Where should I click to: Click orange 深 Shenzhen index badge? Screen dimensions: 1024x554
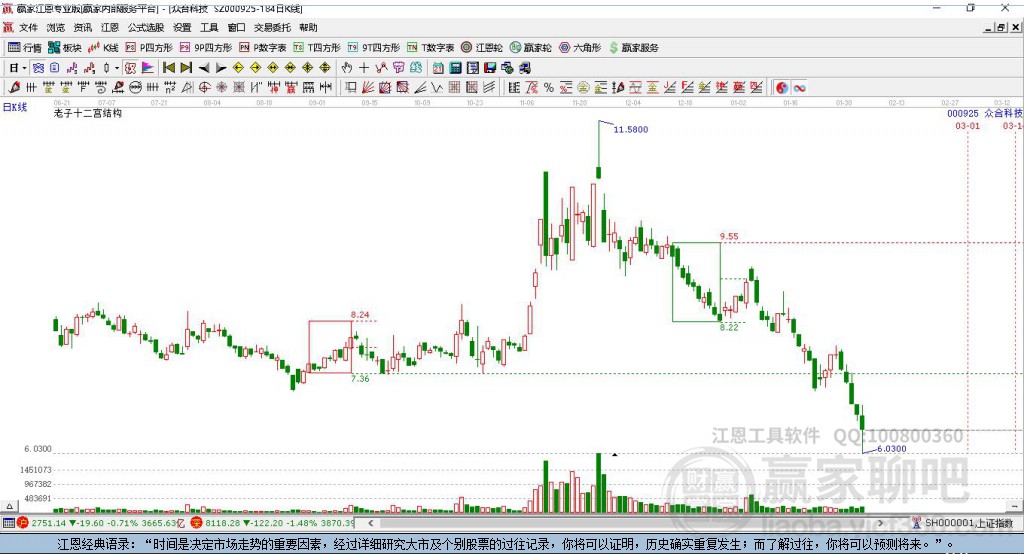click(x=197, y=523)
